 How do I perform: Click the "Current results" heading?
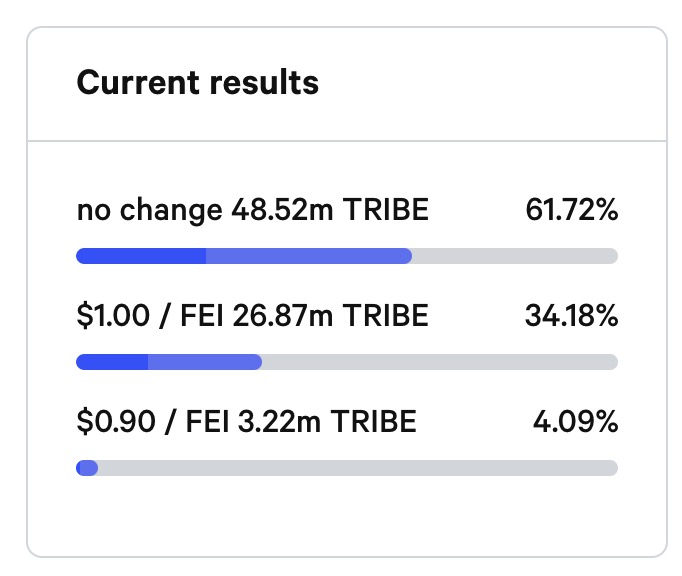pyautogui.click(x=197, y=82)
